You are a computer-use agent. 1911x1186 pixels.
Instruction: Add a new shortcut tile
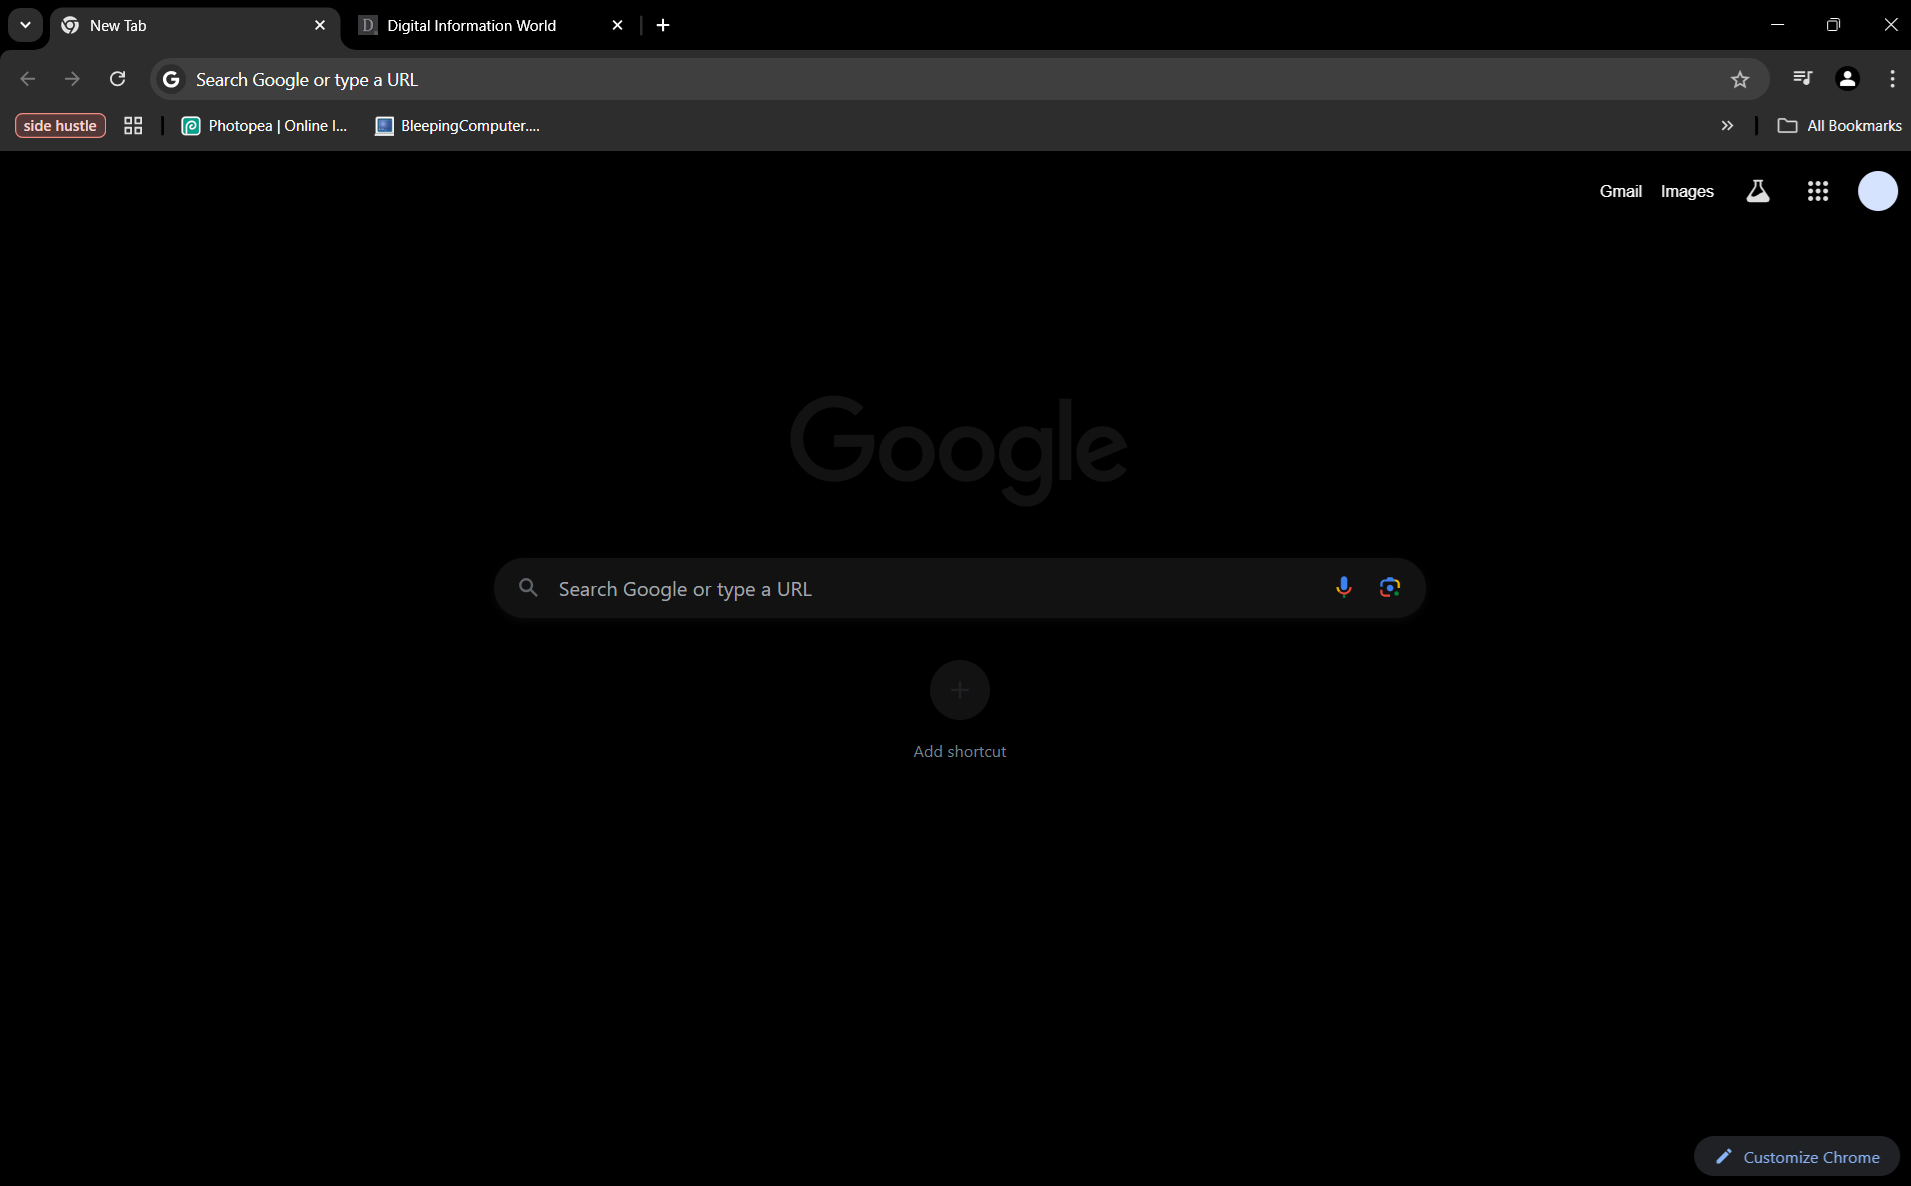pos(960,690)
